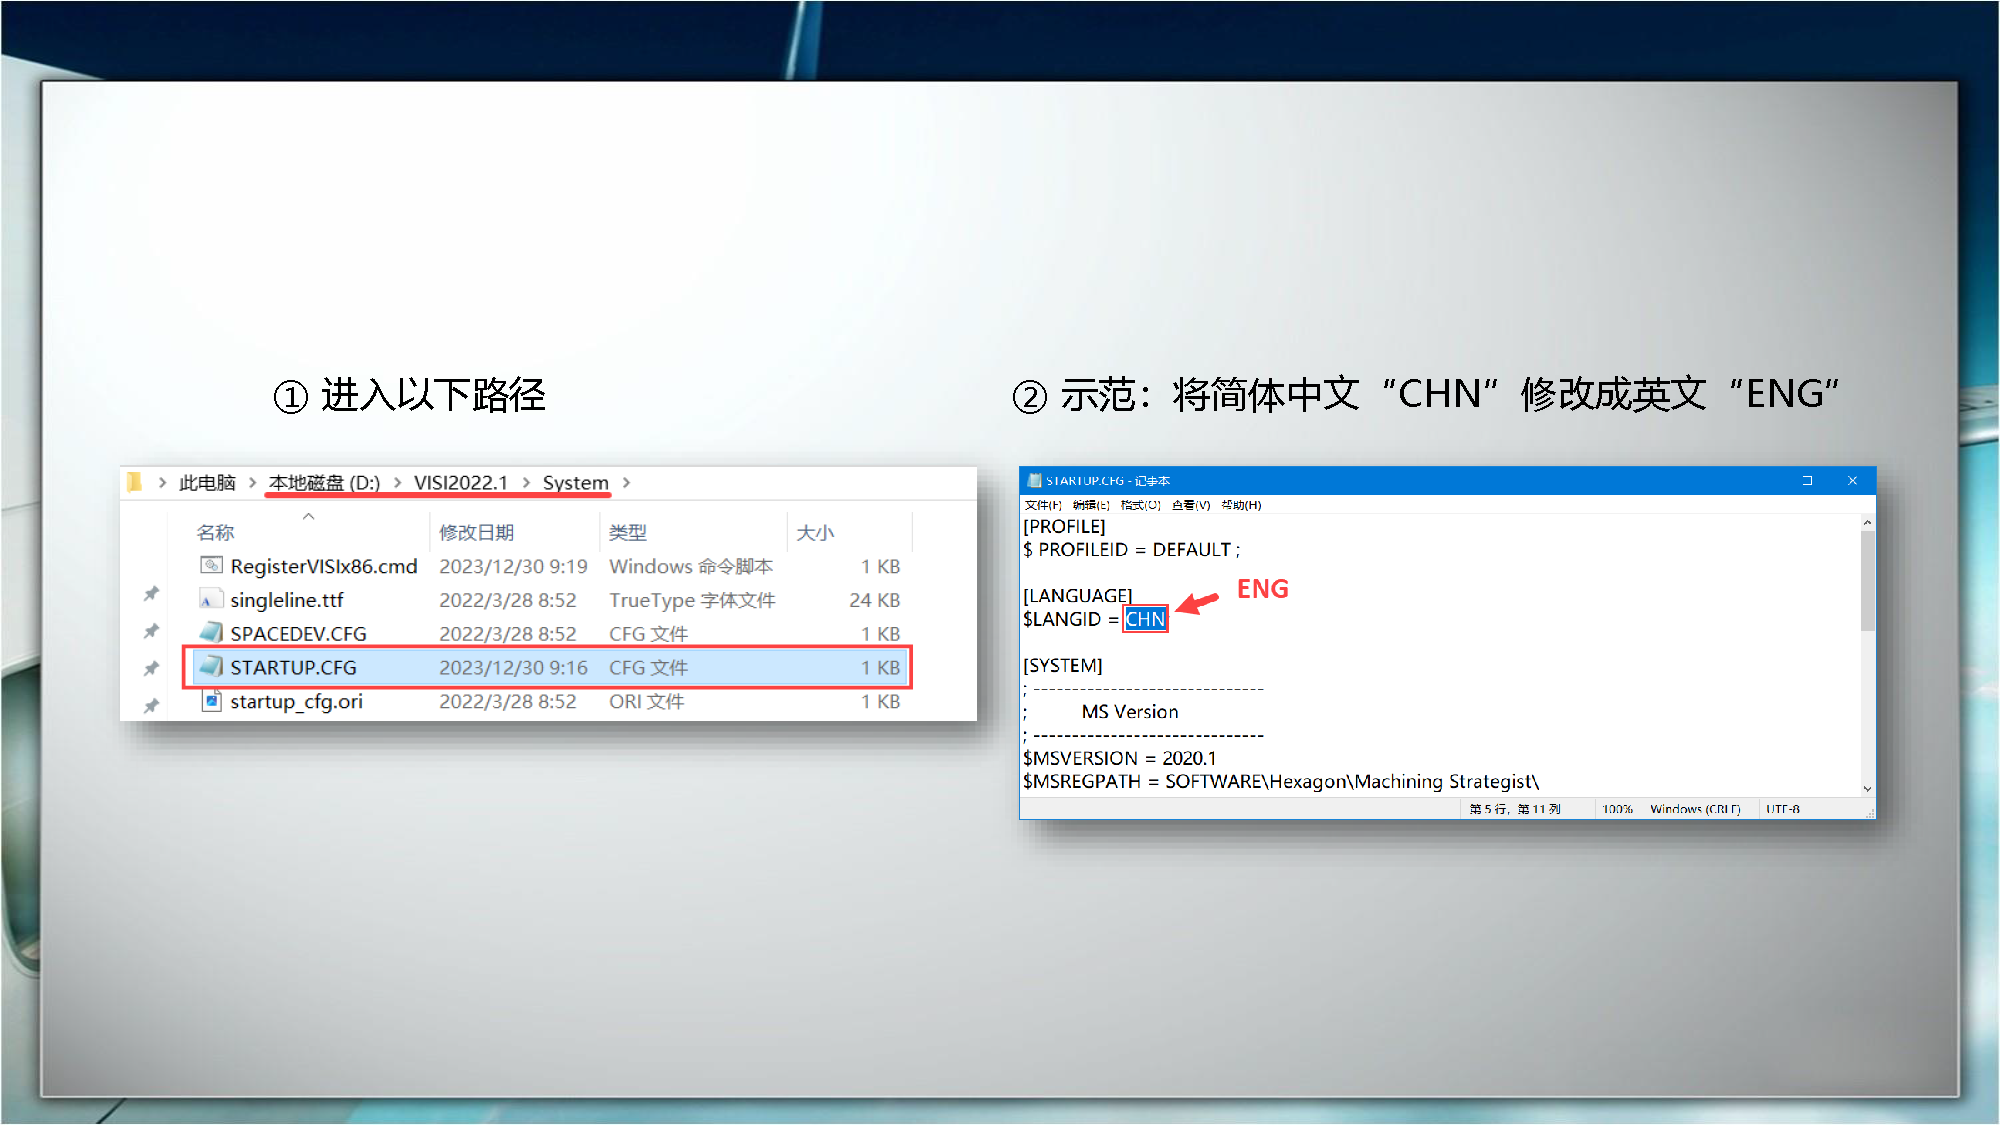Expand the chevron after VISI2022.1
The image size is (2000, 1125).
coord(526,483)
